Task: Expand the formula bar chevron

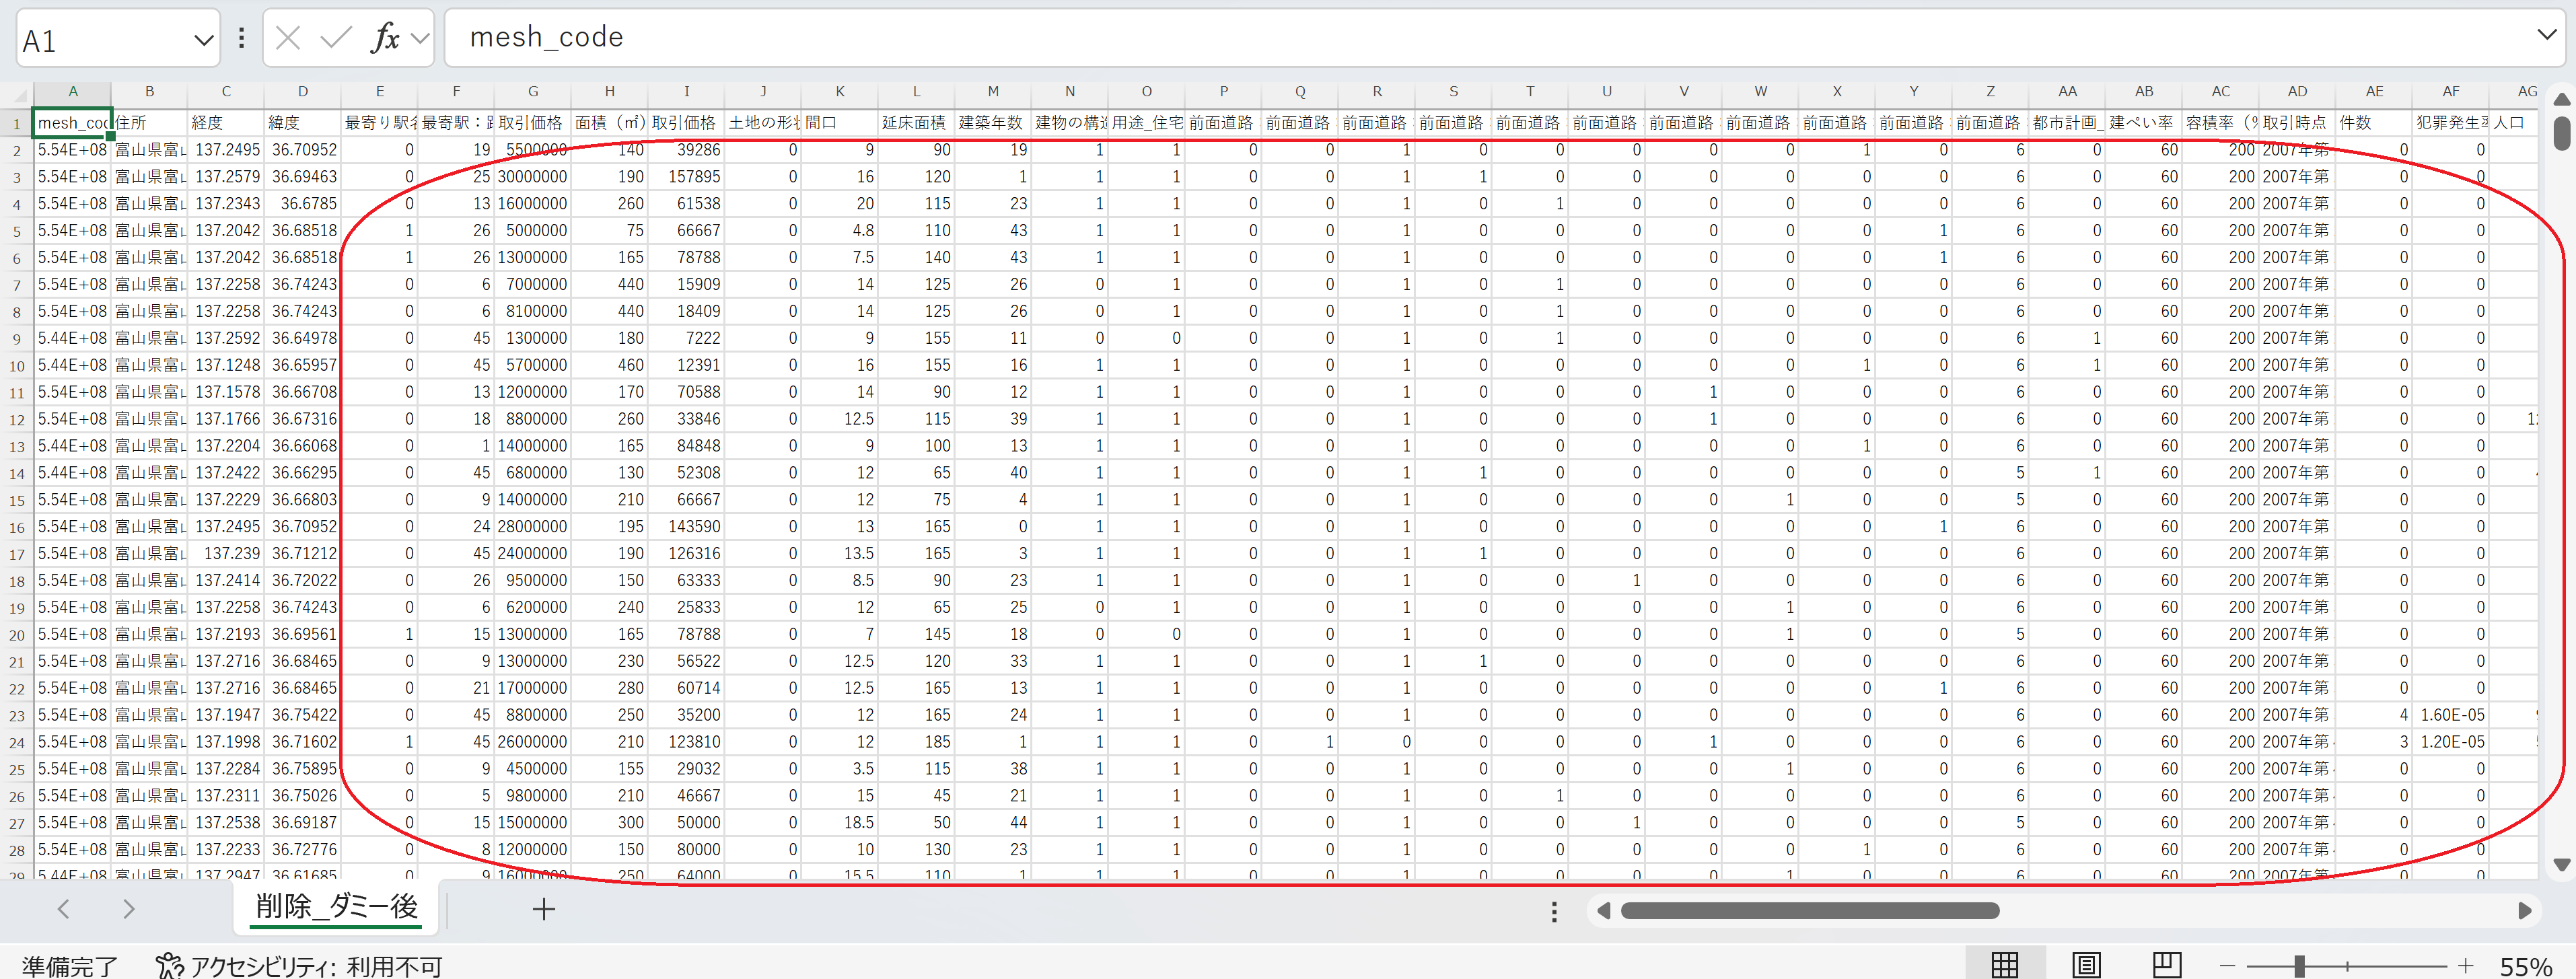Action: click(2546, 35)
